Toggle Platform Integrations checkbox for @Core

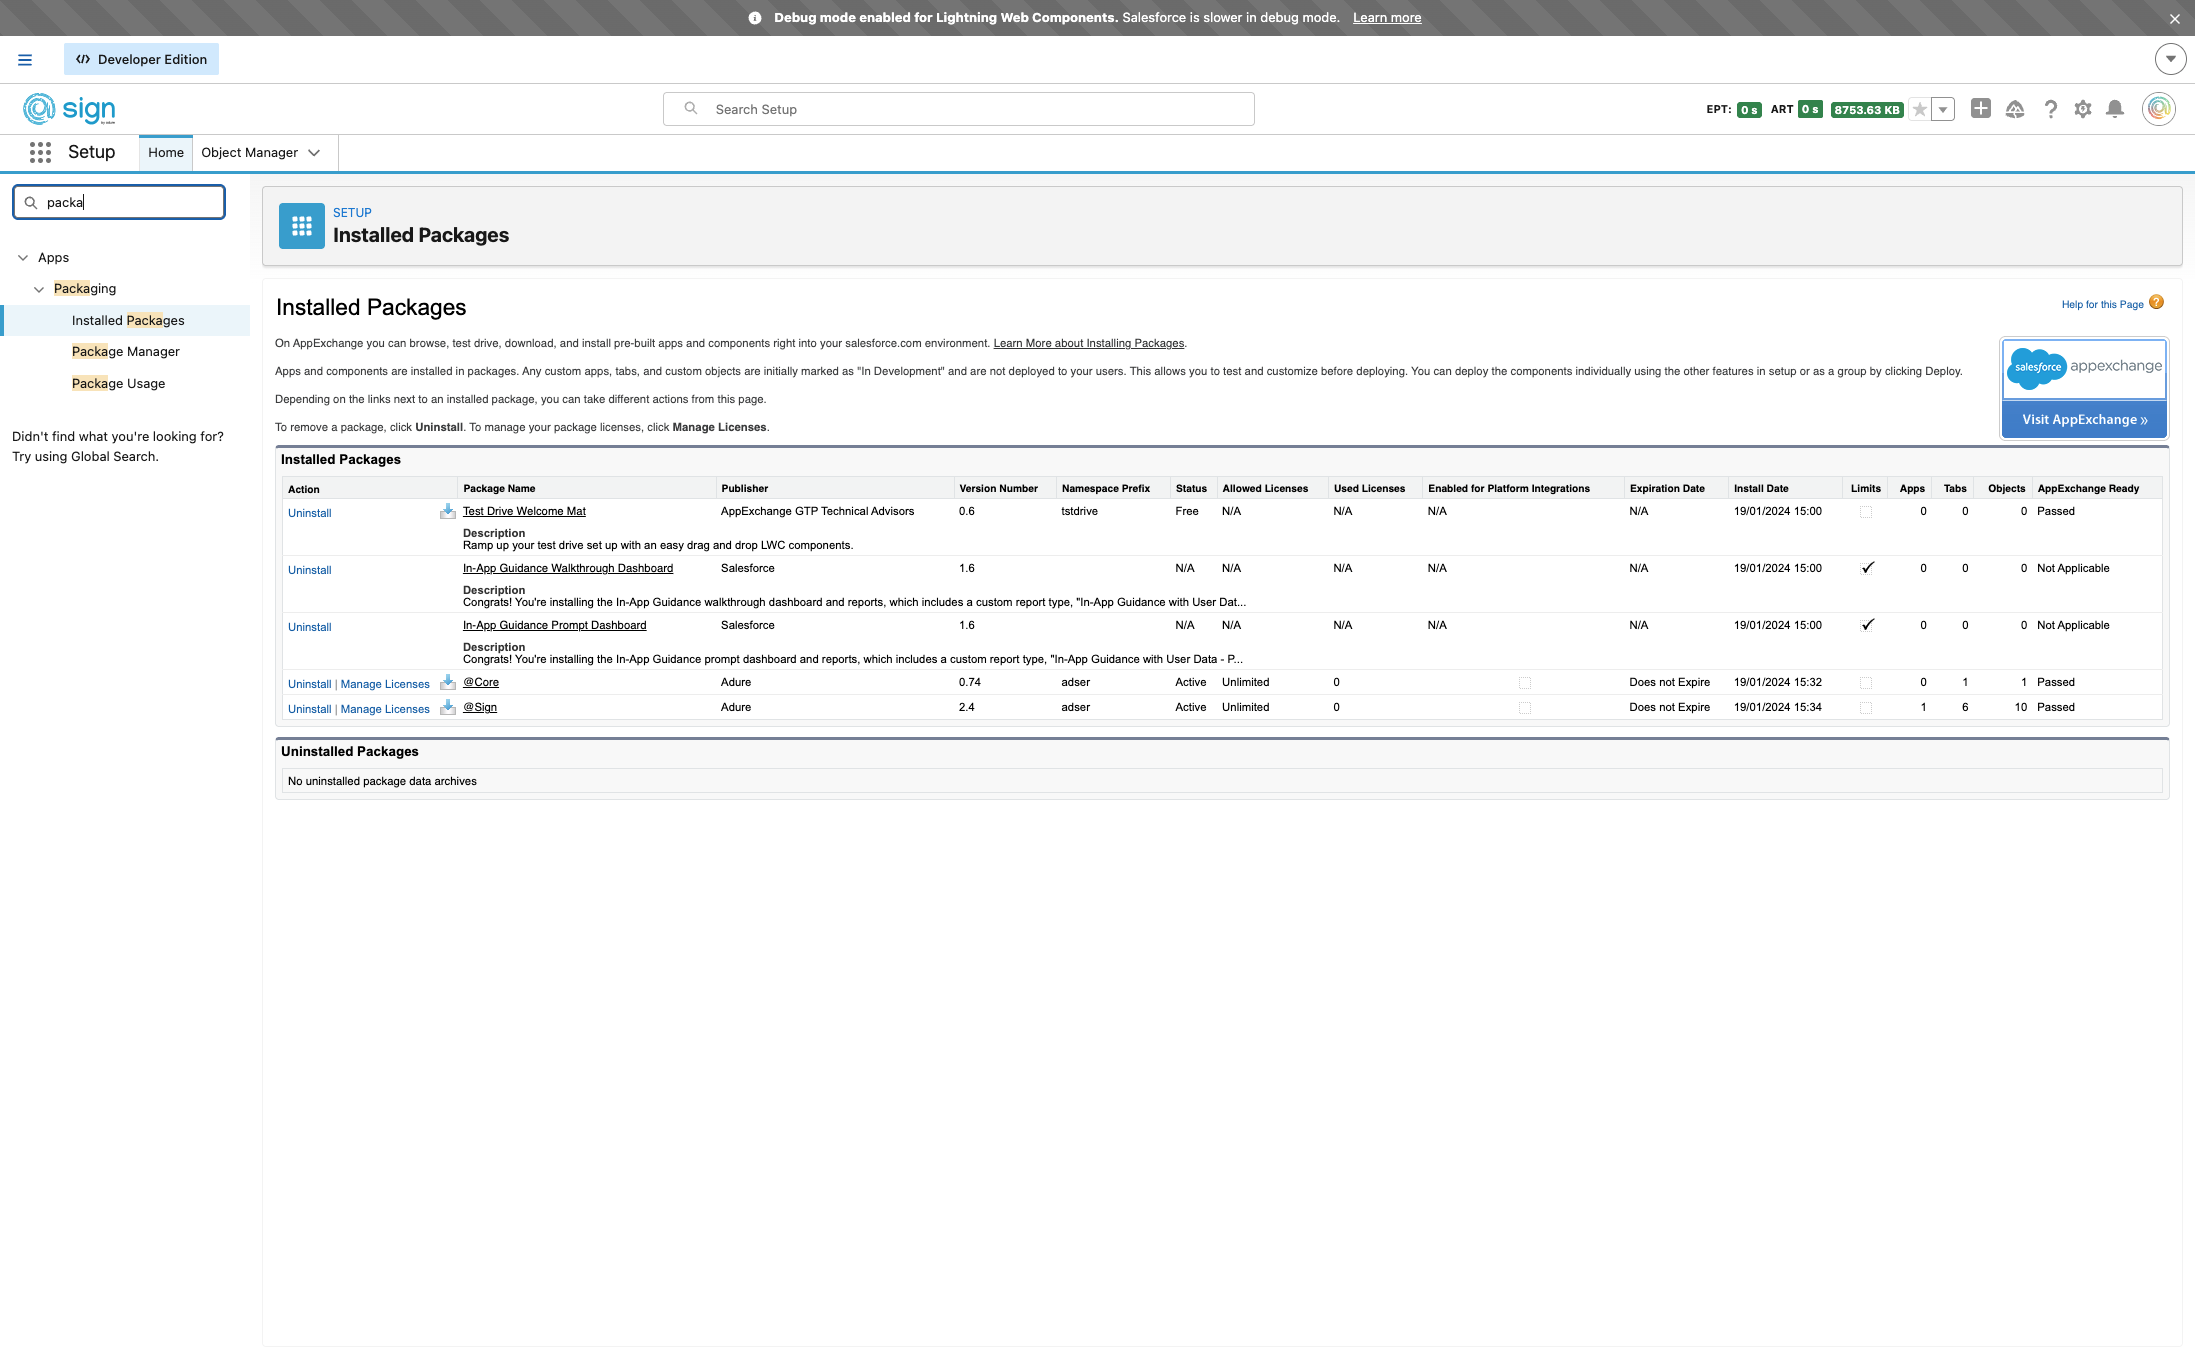(1524, 683)
